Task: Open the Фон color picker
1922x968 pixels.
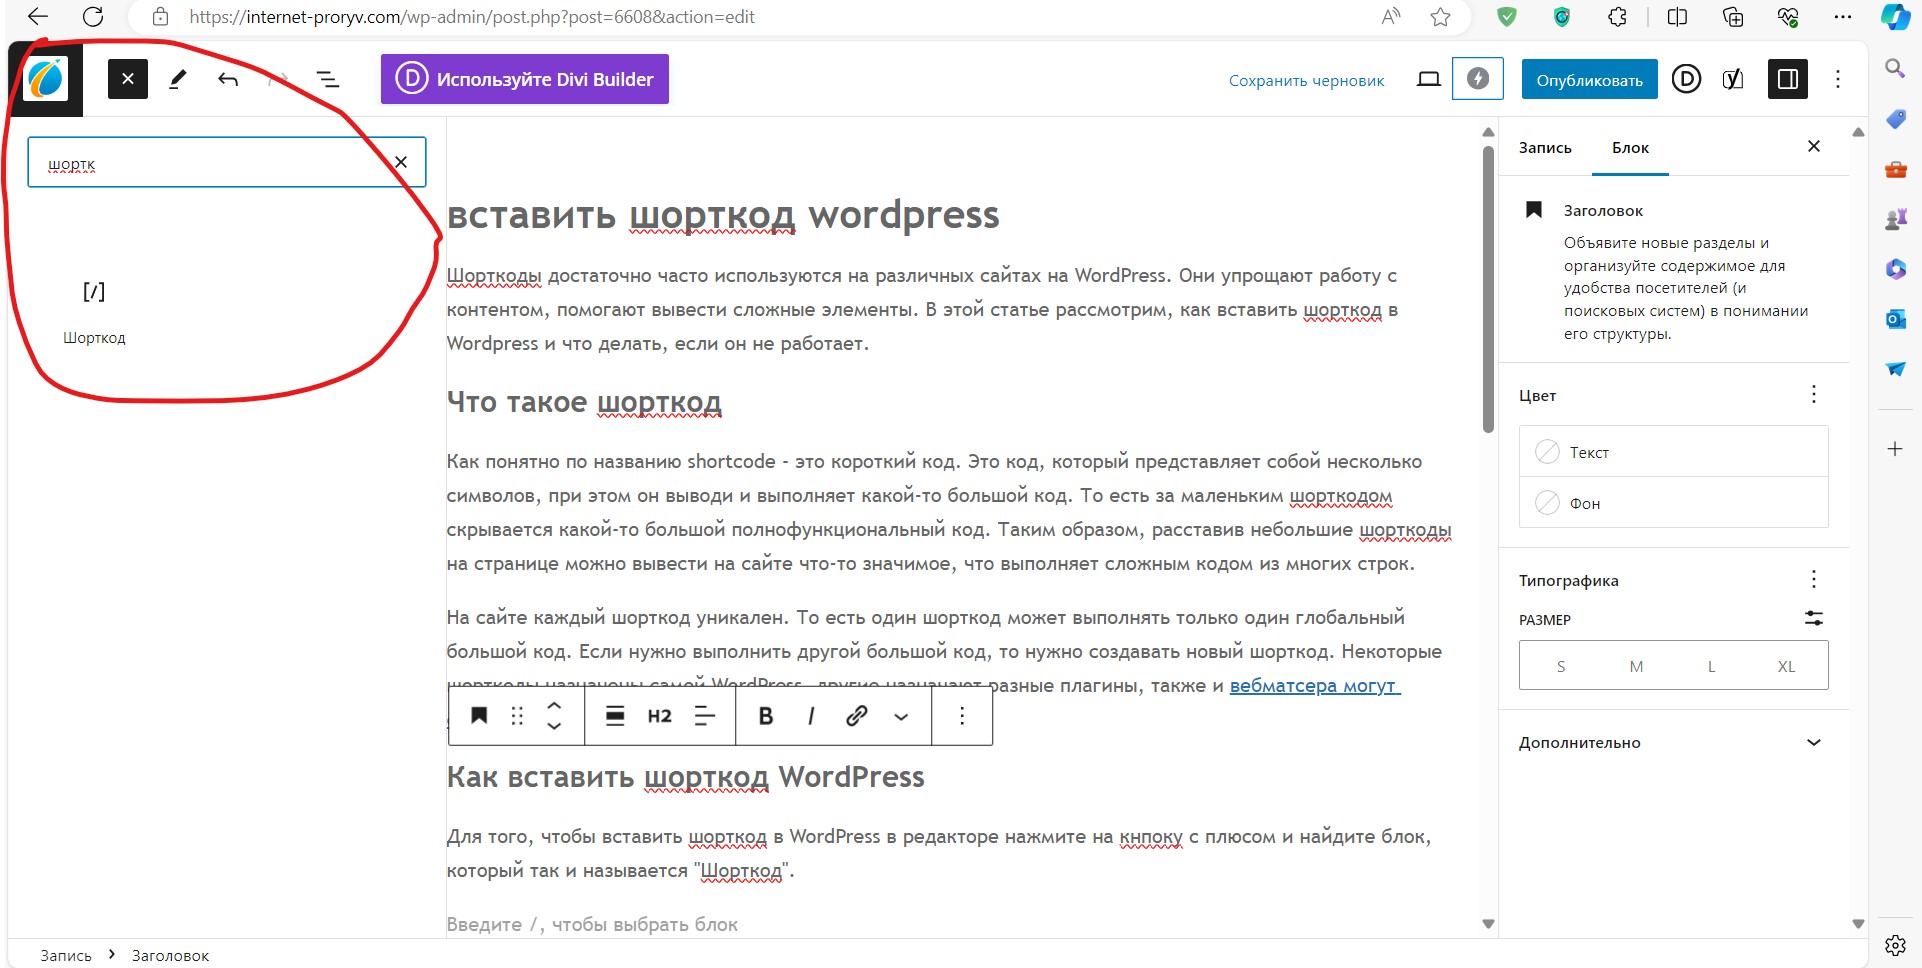Action: click(1674, 503)
